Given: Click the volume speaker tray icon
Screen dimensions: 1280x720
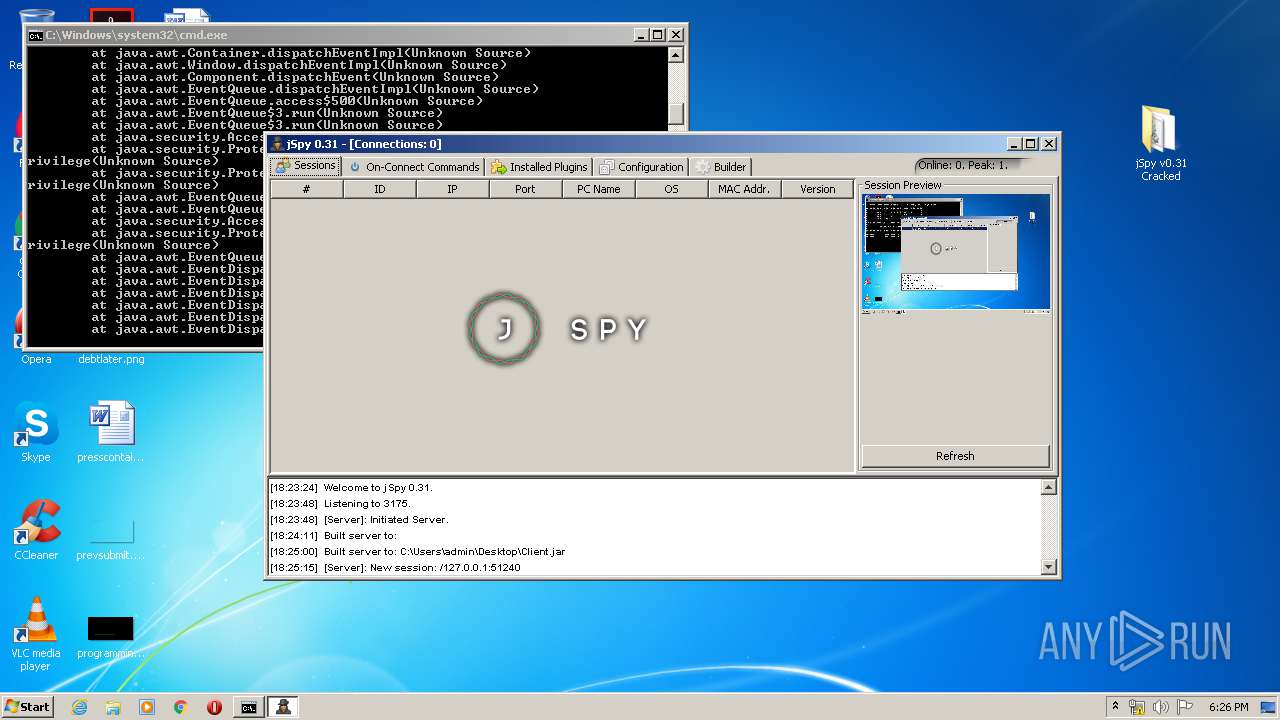Looking at the screenshot, I should (x=1161, y=707).
